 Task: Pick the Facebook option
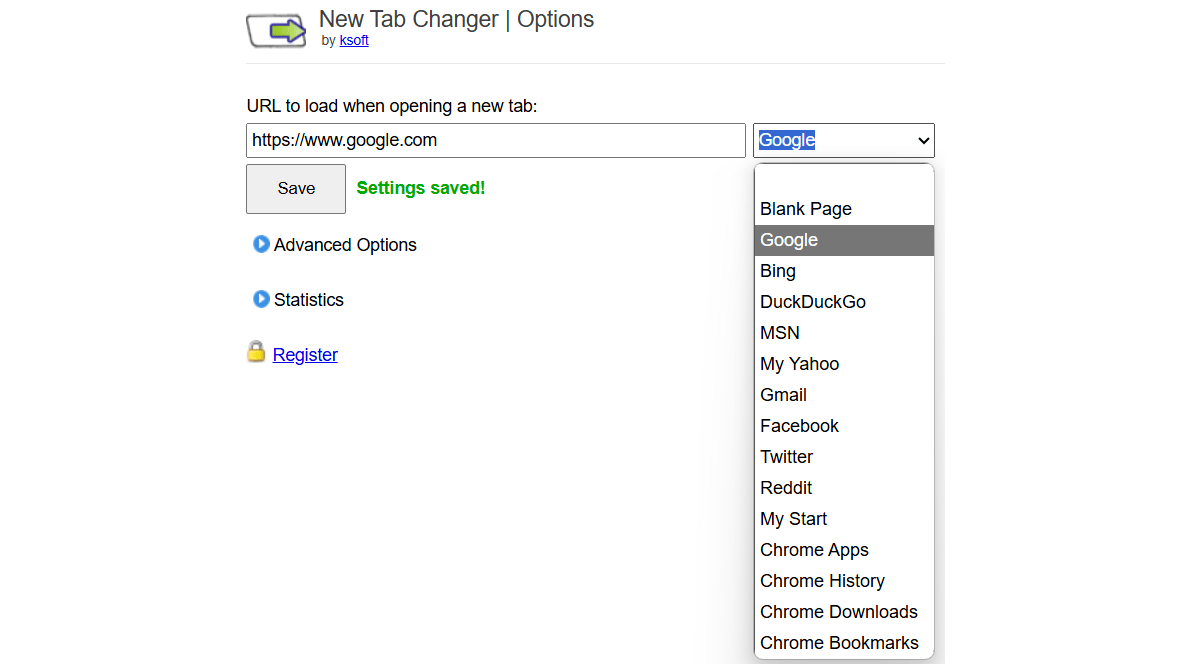[x=800, y=426]
